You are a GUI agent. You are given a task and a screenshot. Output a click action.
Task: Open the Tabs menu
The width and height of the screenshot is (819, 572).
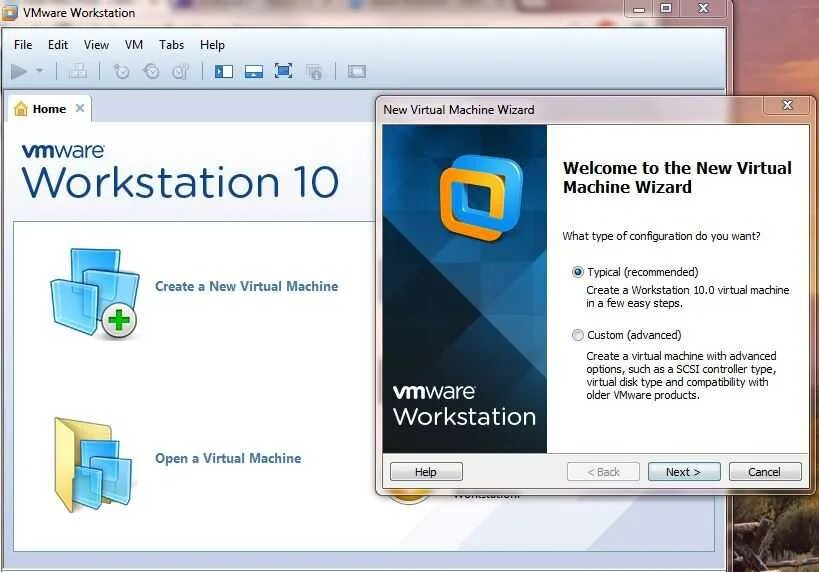click(x=171, y=45)
